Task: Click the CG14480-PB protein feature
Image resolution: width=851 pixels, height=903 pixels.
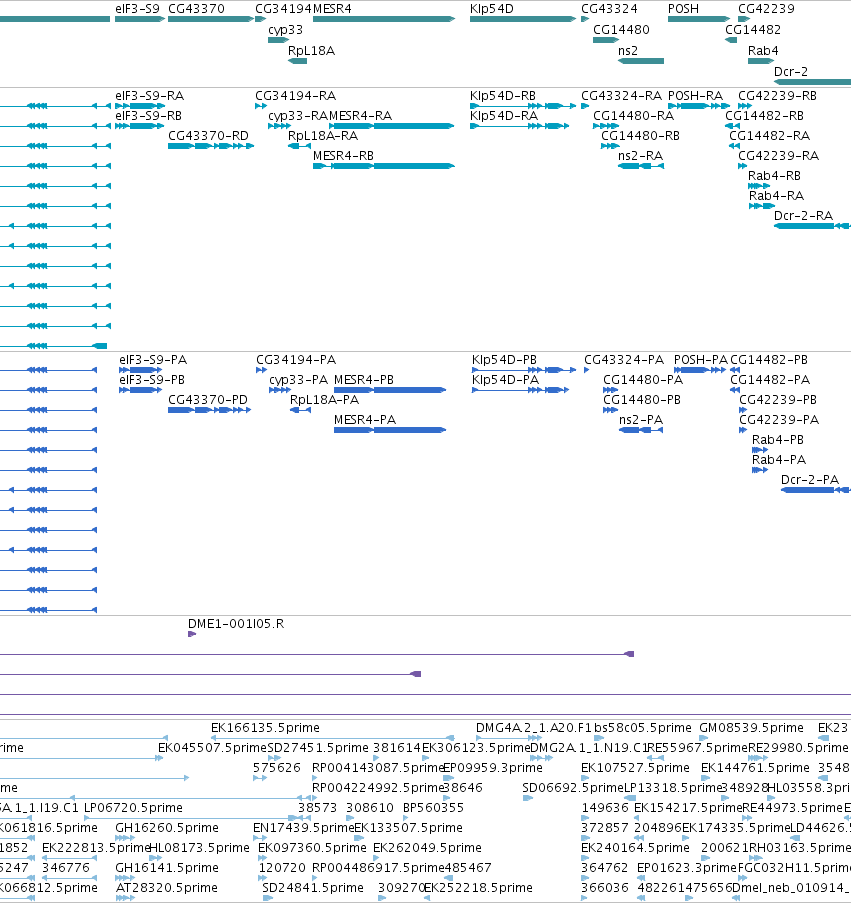Action: pyautogui.click(x=610, y=410)
